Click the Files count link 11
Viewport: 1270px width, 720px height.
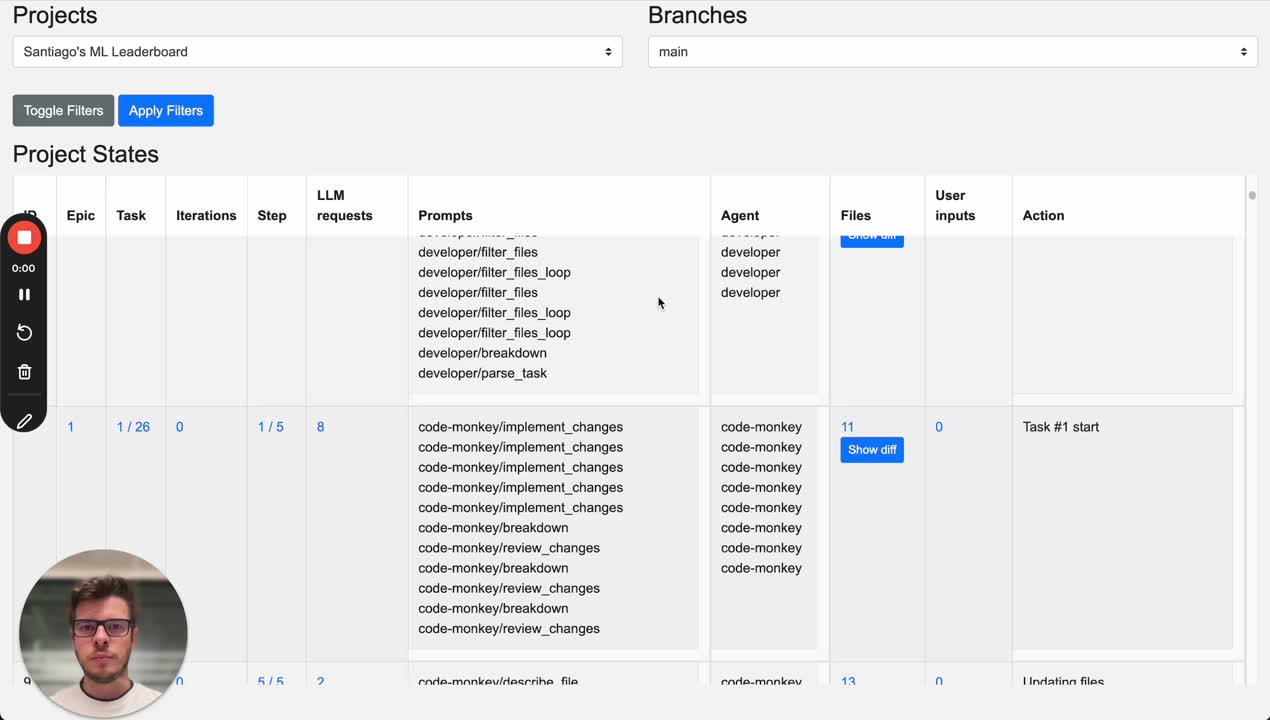tap(847, 427)
